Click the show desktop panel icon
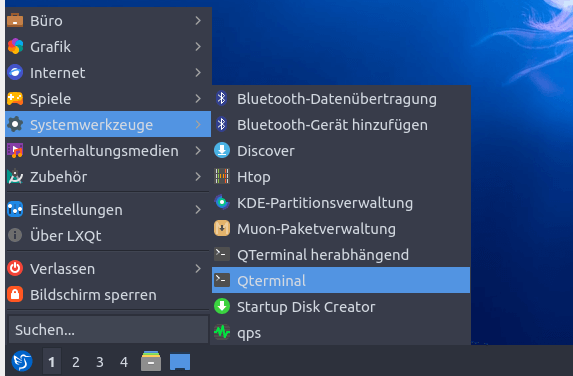The image size is (573, 376). pos(180,362)
